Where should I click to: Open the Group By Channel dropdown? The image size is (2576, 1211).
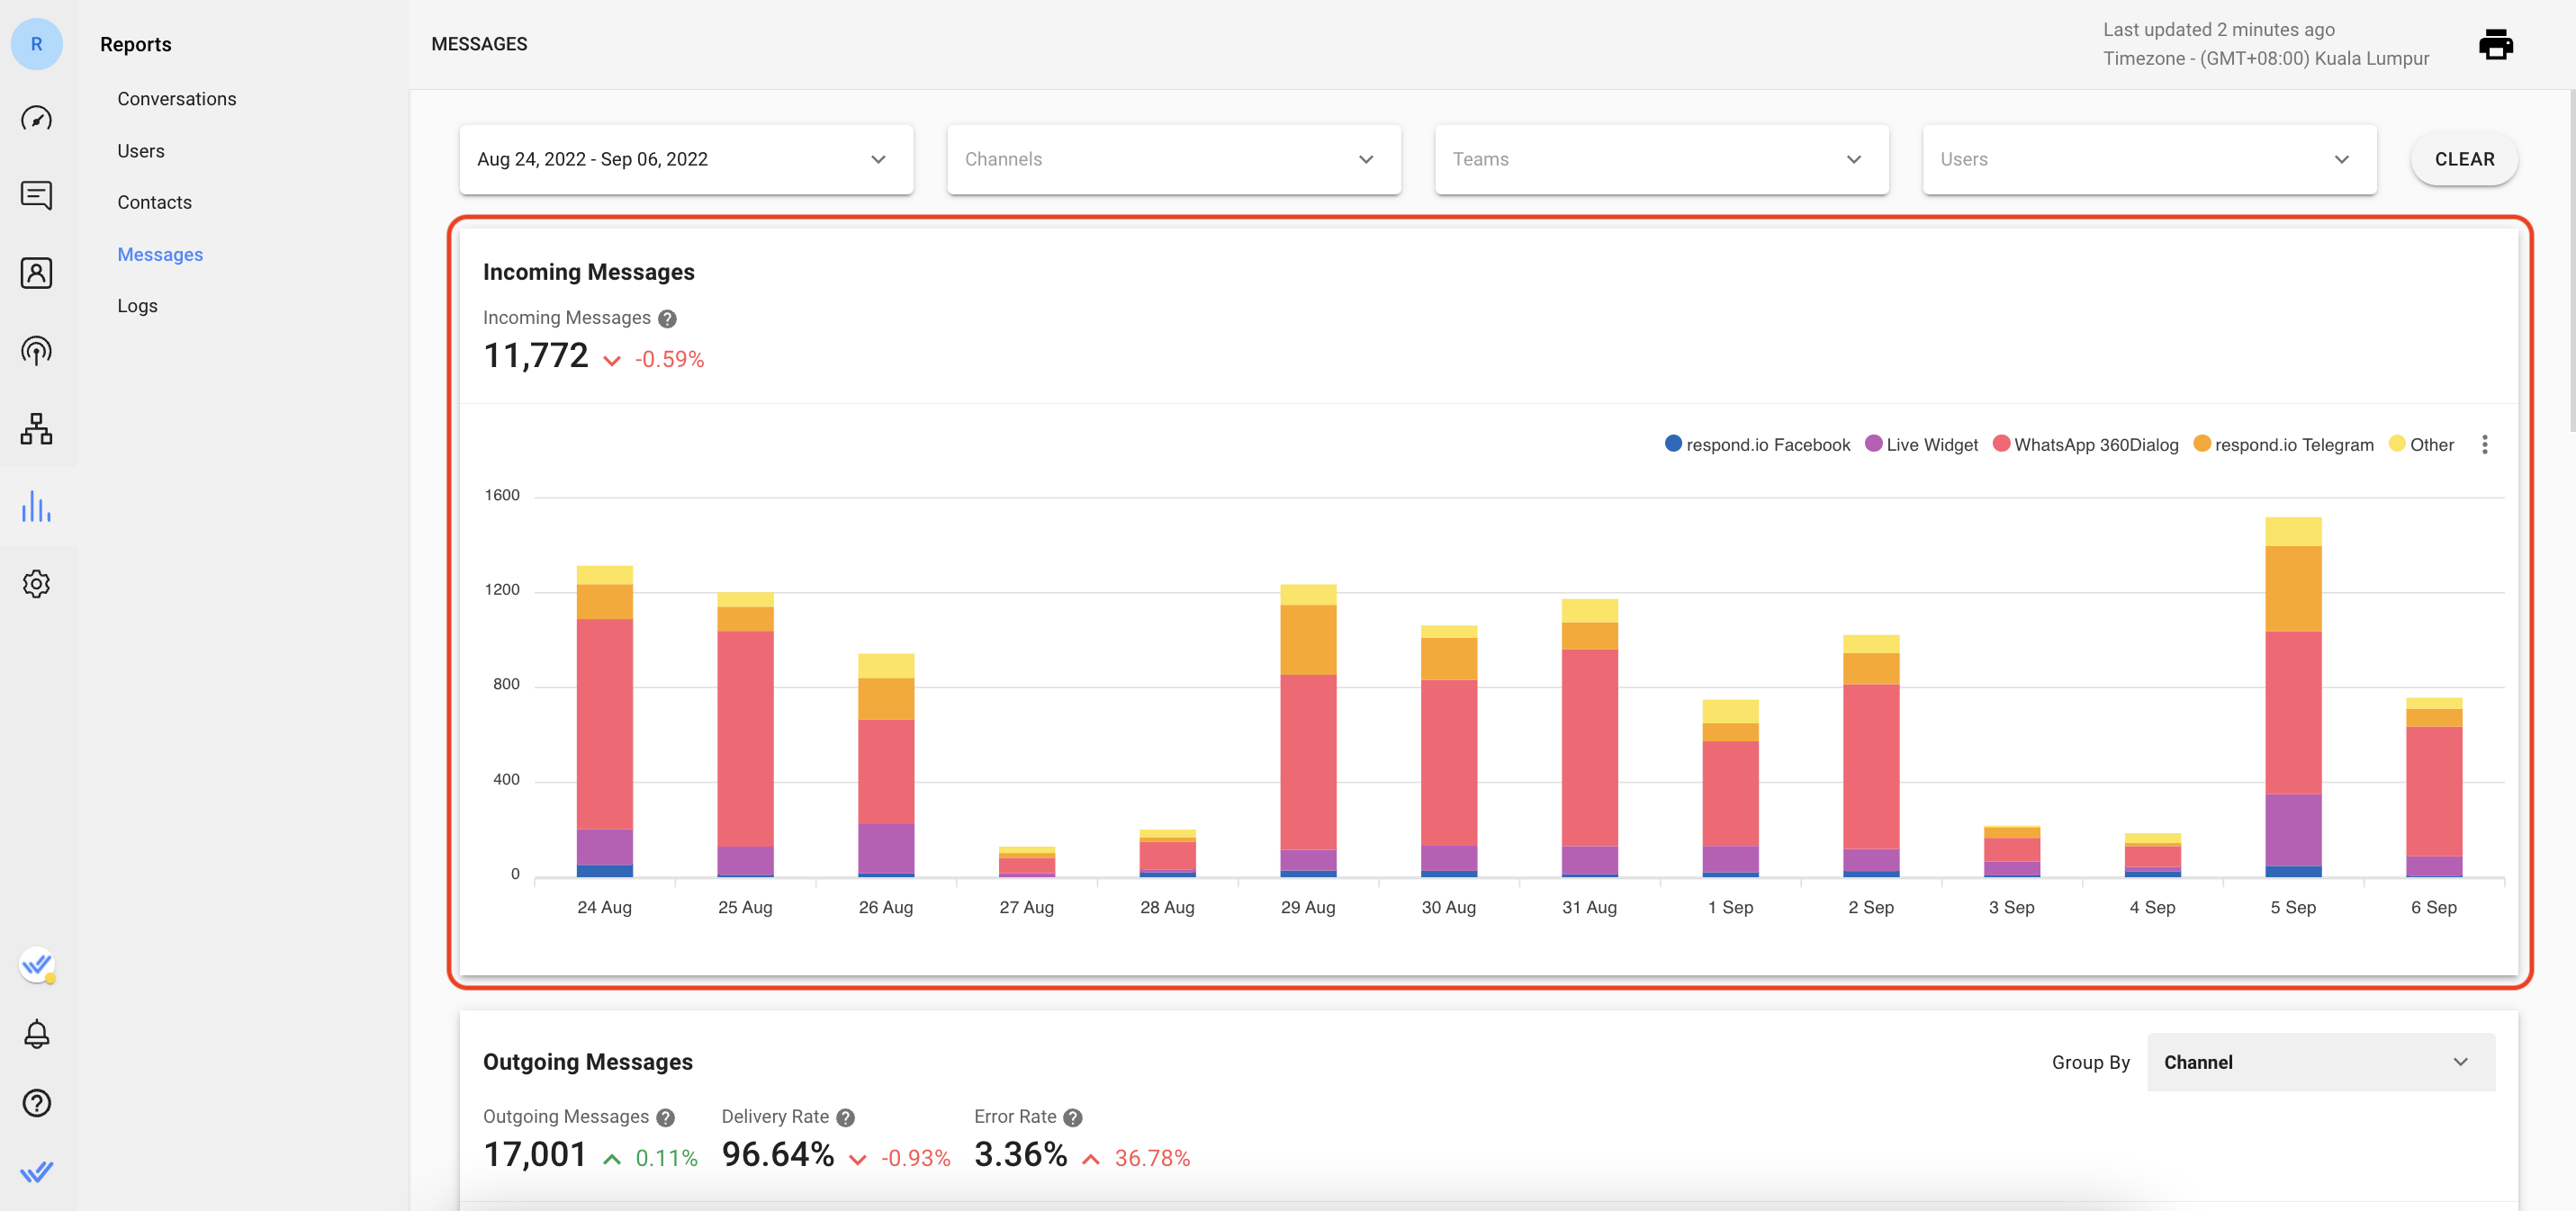click(x=2321, y=1062)
